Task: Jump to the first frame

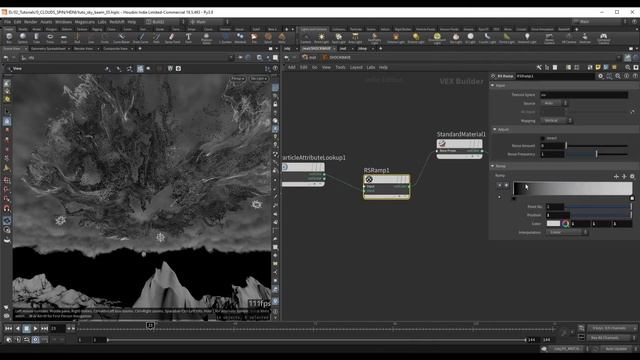Action: point(8,329)
